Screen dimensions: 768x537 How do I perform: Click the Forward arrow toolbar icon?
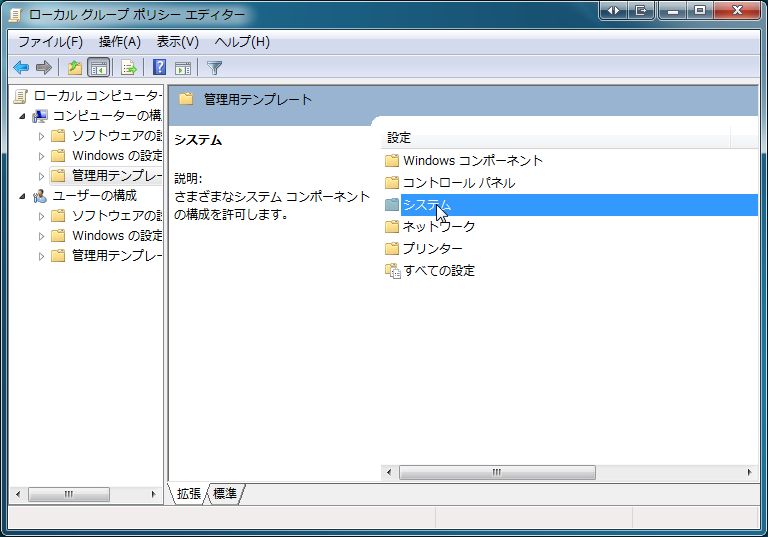pyautogui.click(x=43, y=68)
